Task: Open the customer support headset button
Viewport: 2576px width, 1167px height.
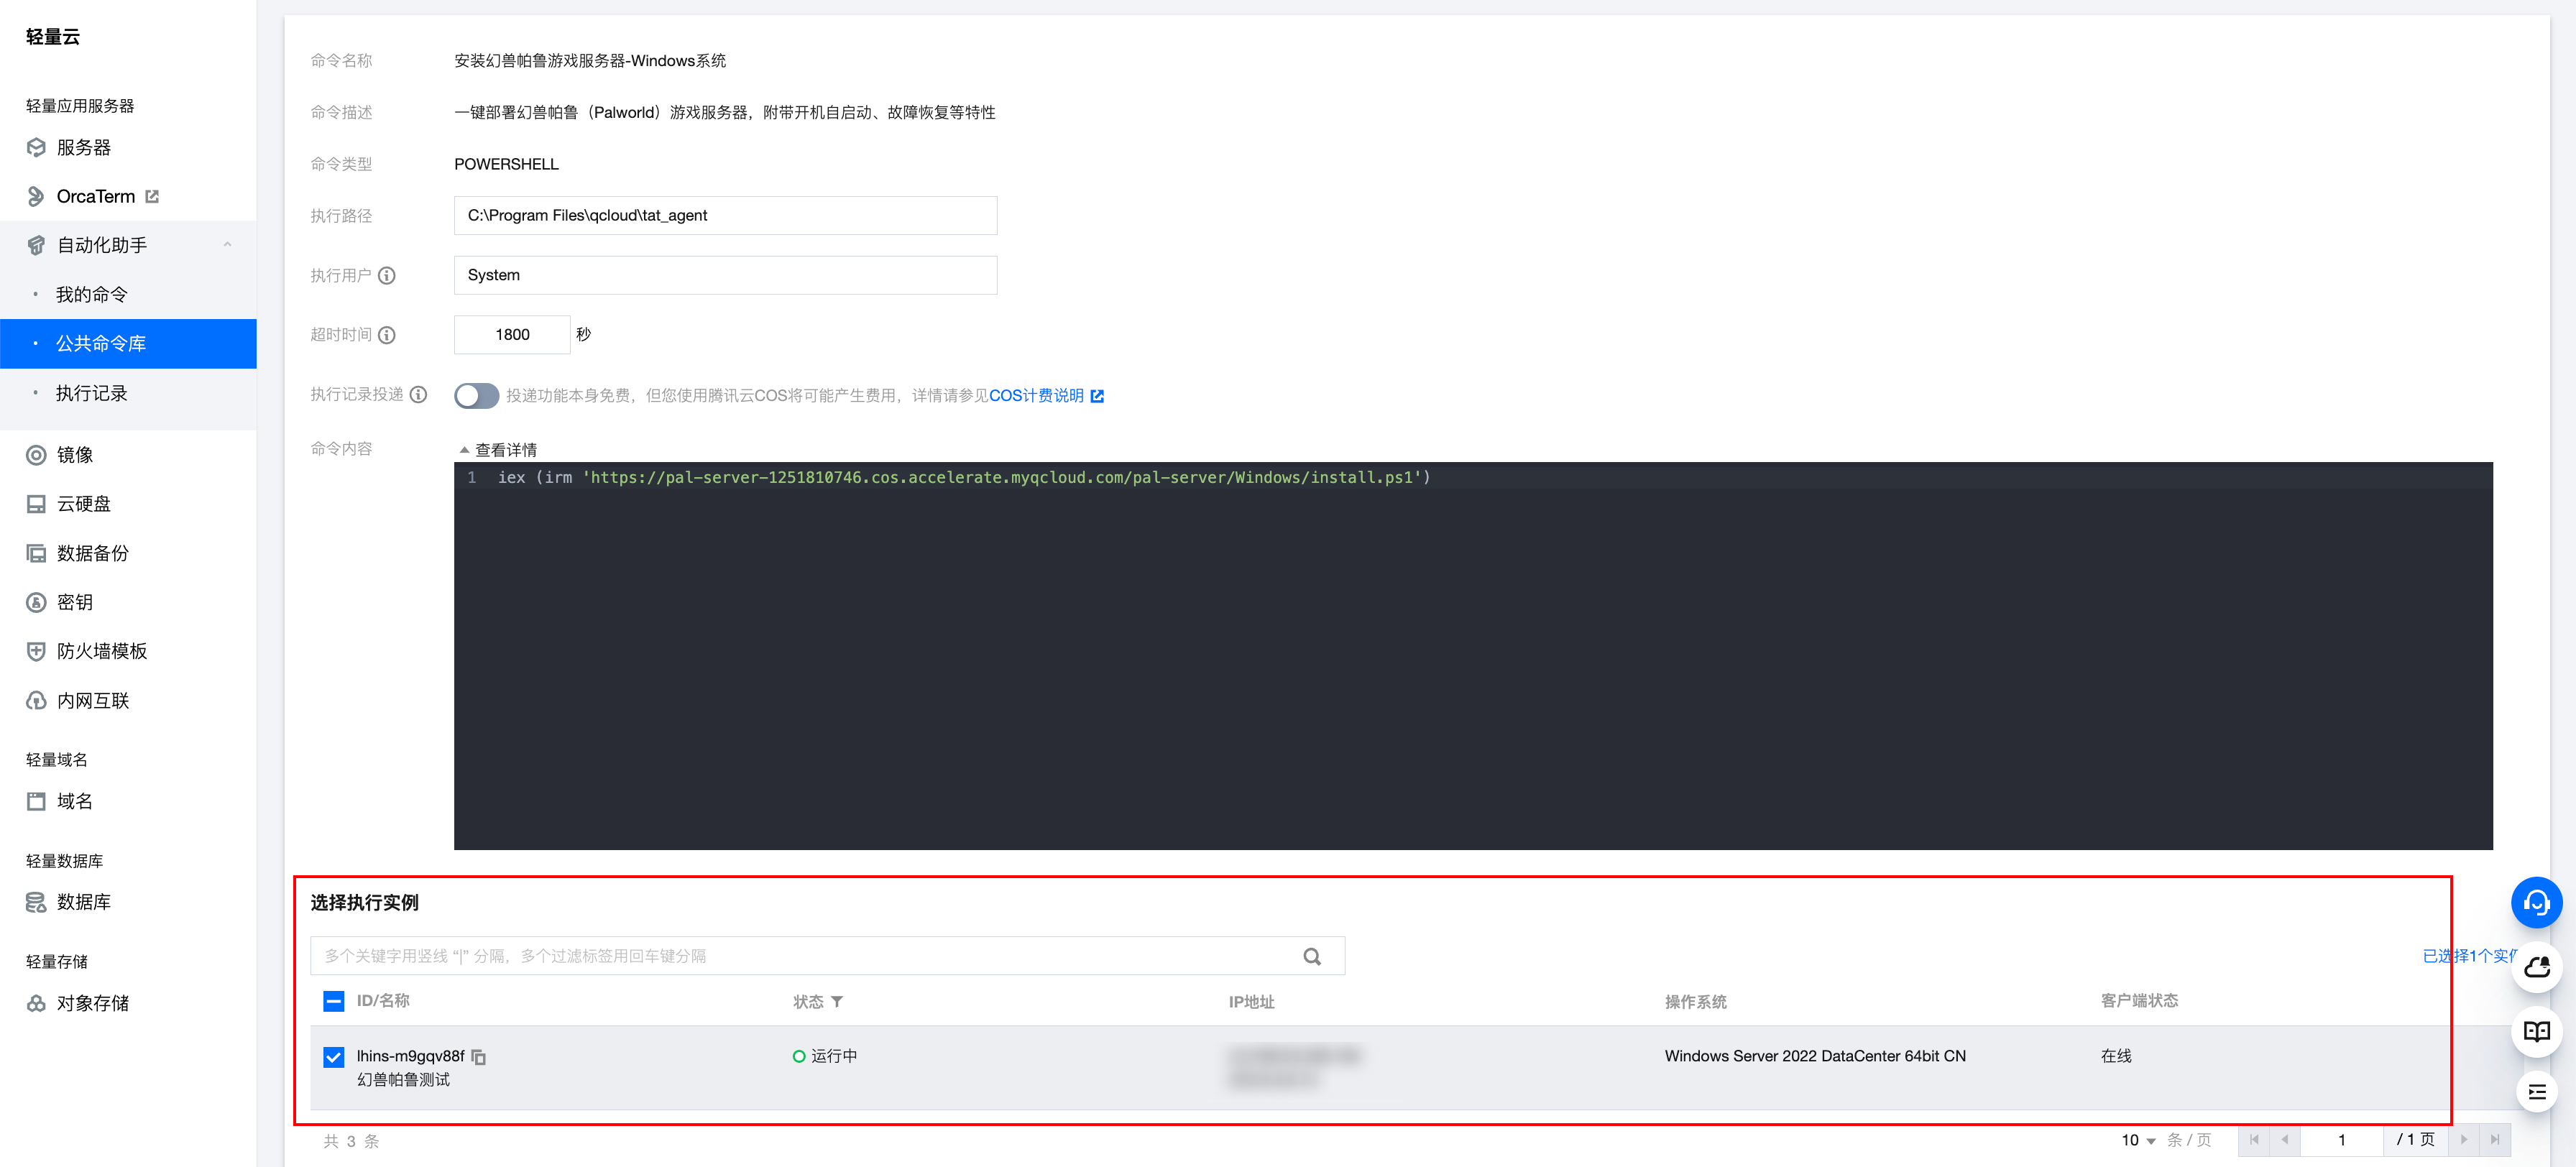Action: coord(2537,903)
